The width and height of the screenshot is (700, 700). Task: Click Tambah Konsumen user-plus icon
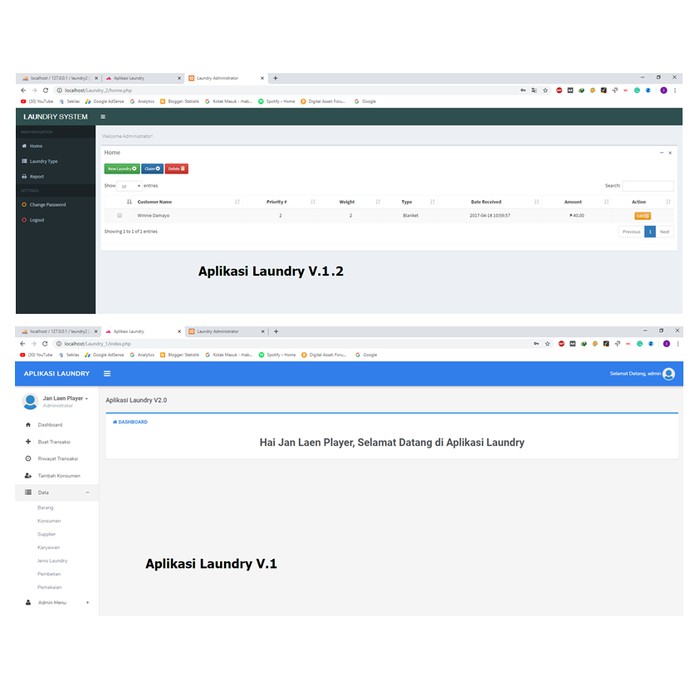coord(28,475)
